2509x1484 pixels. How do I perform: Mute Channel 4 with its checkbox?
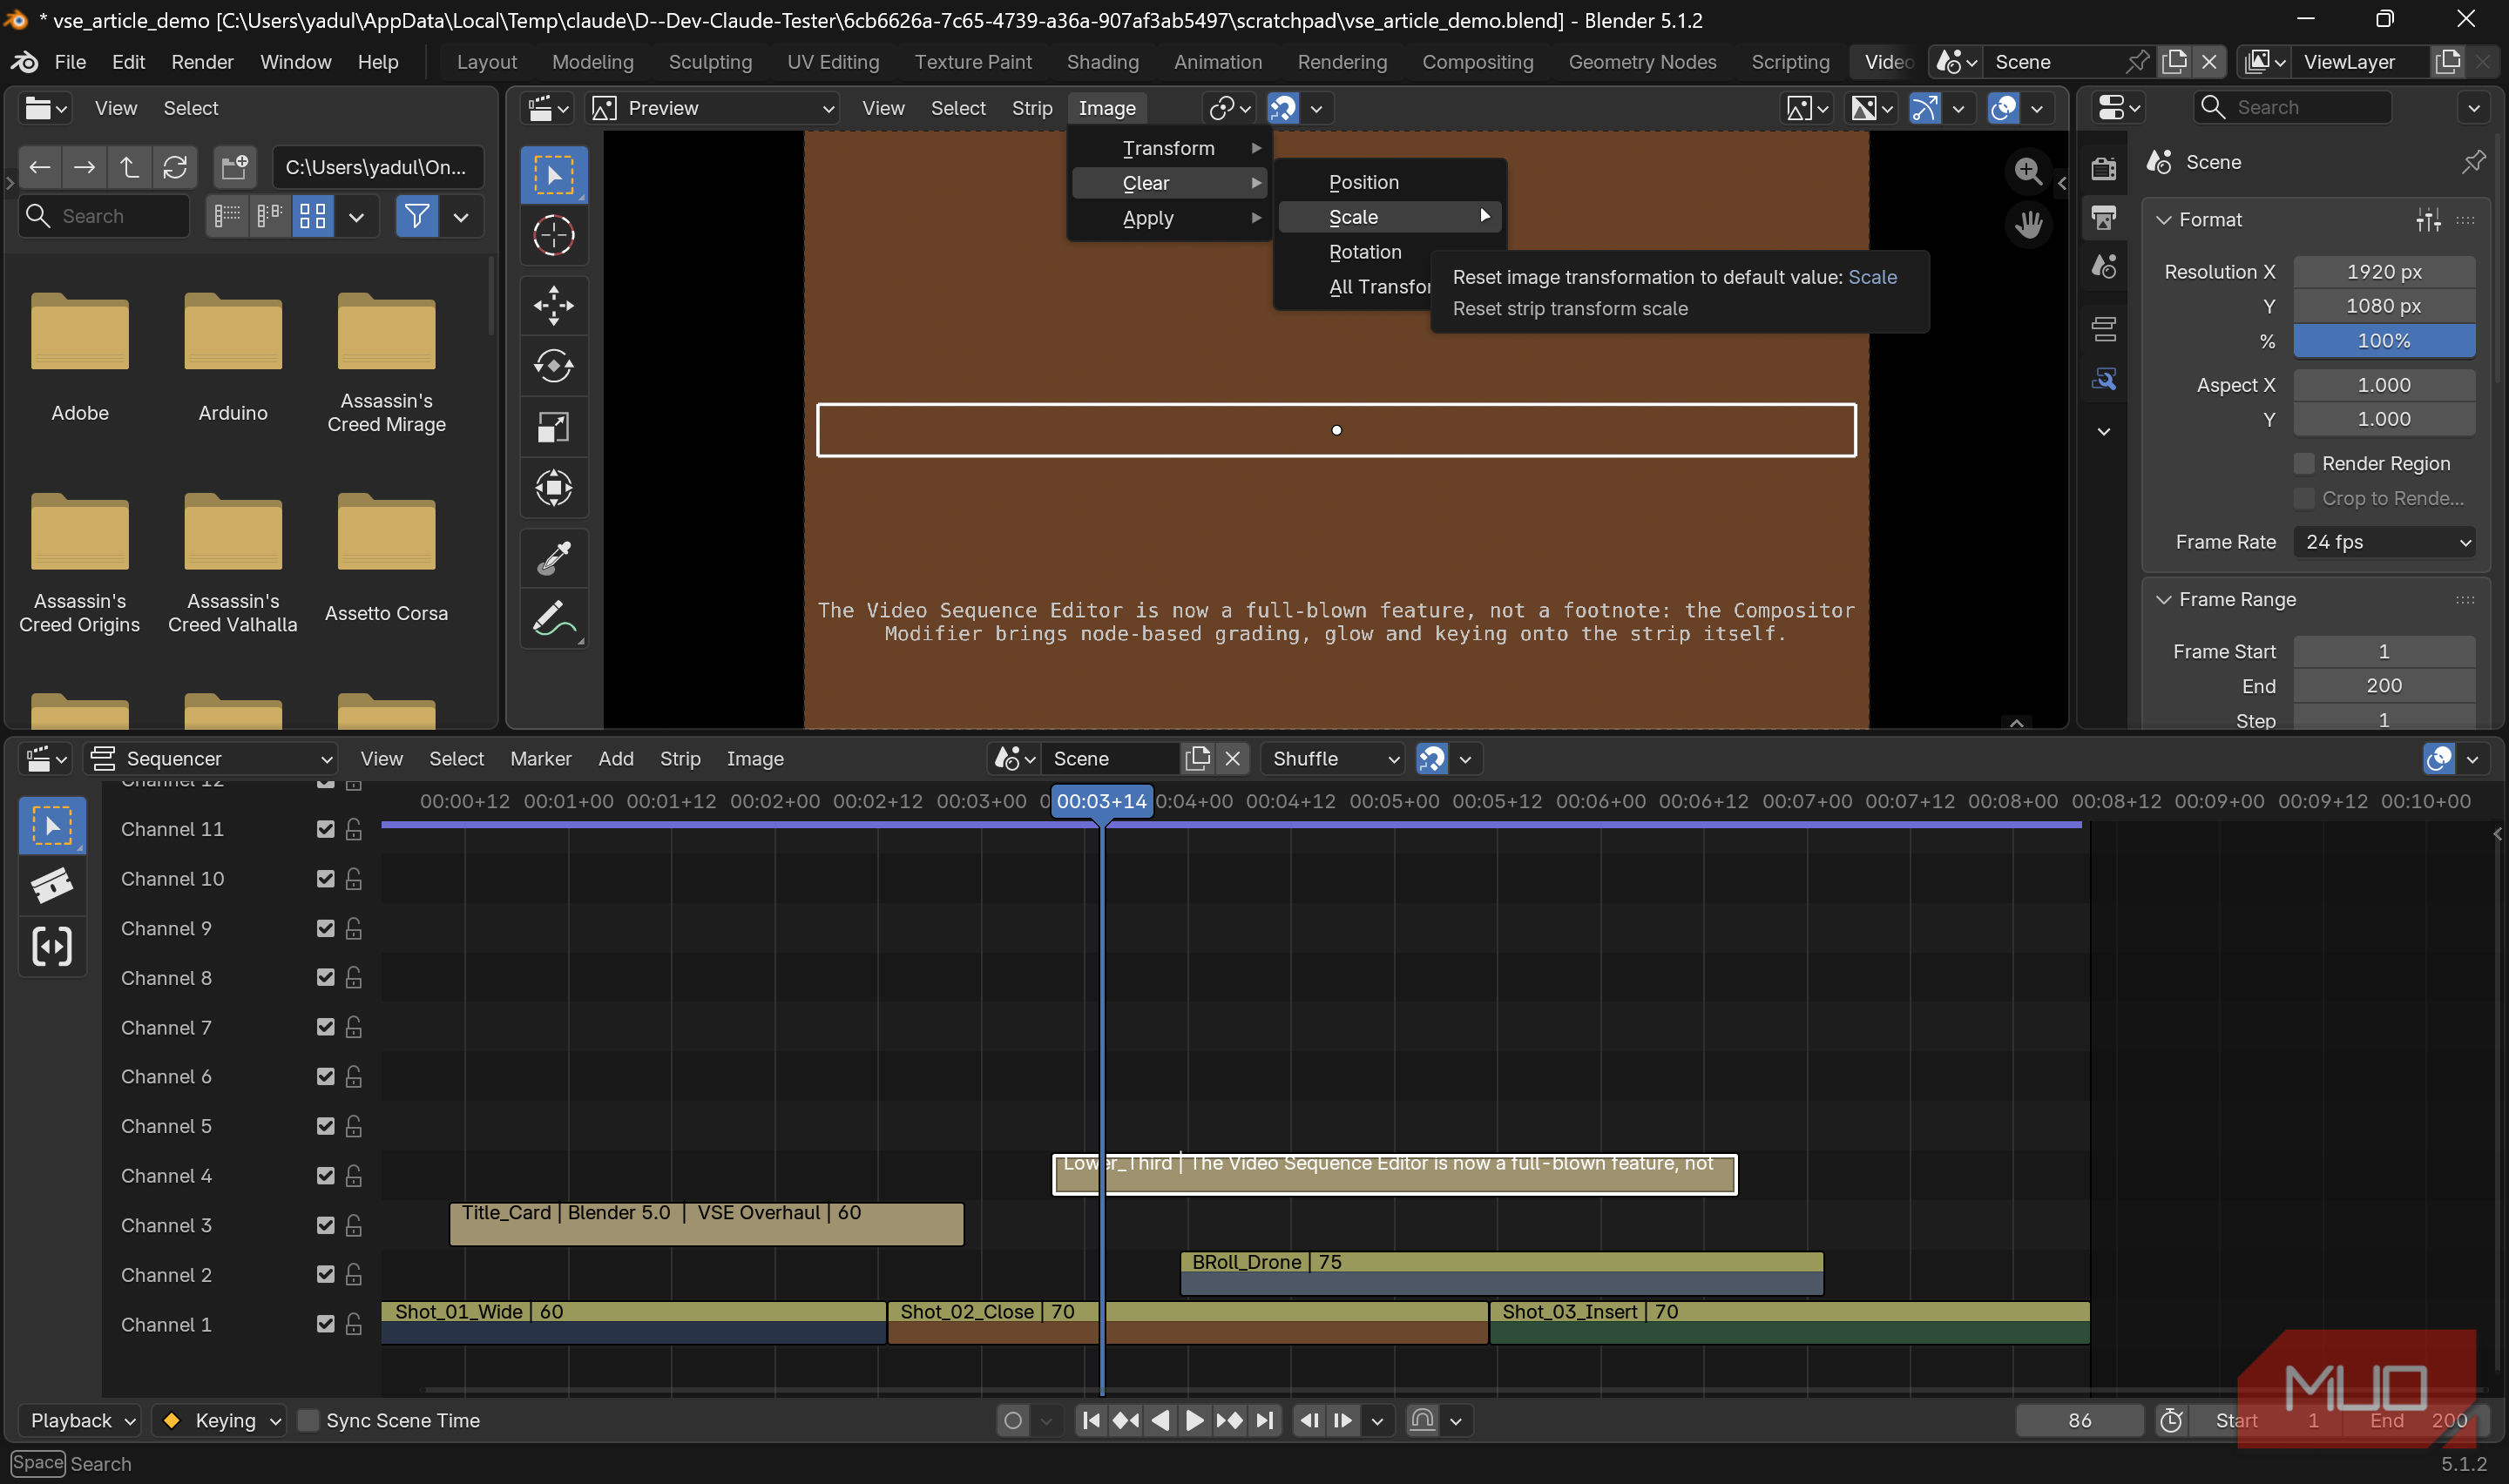point(325,1176)
